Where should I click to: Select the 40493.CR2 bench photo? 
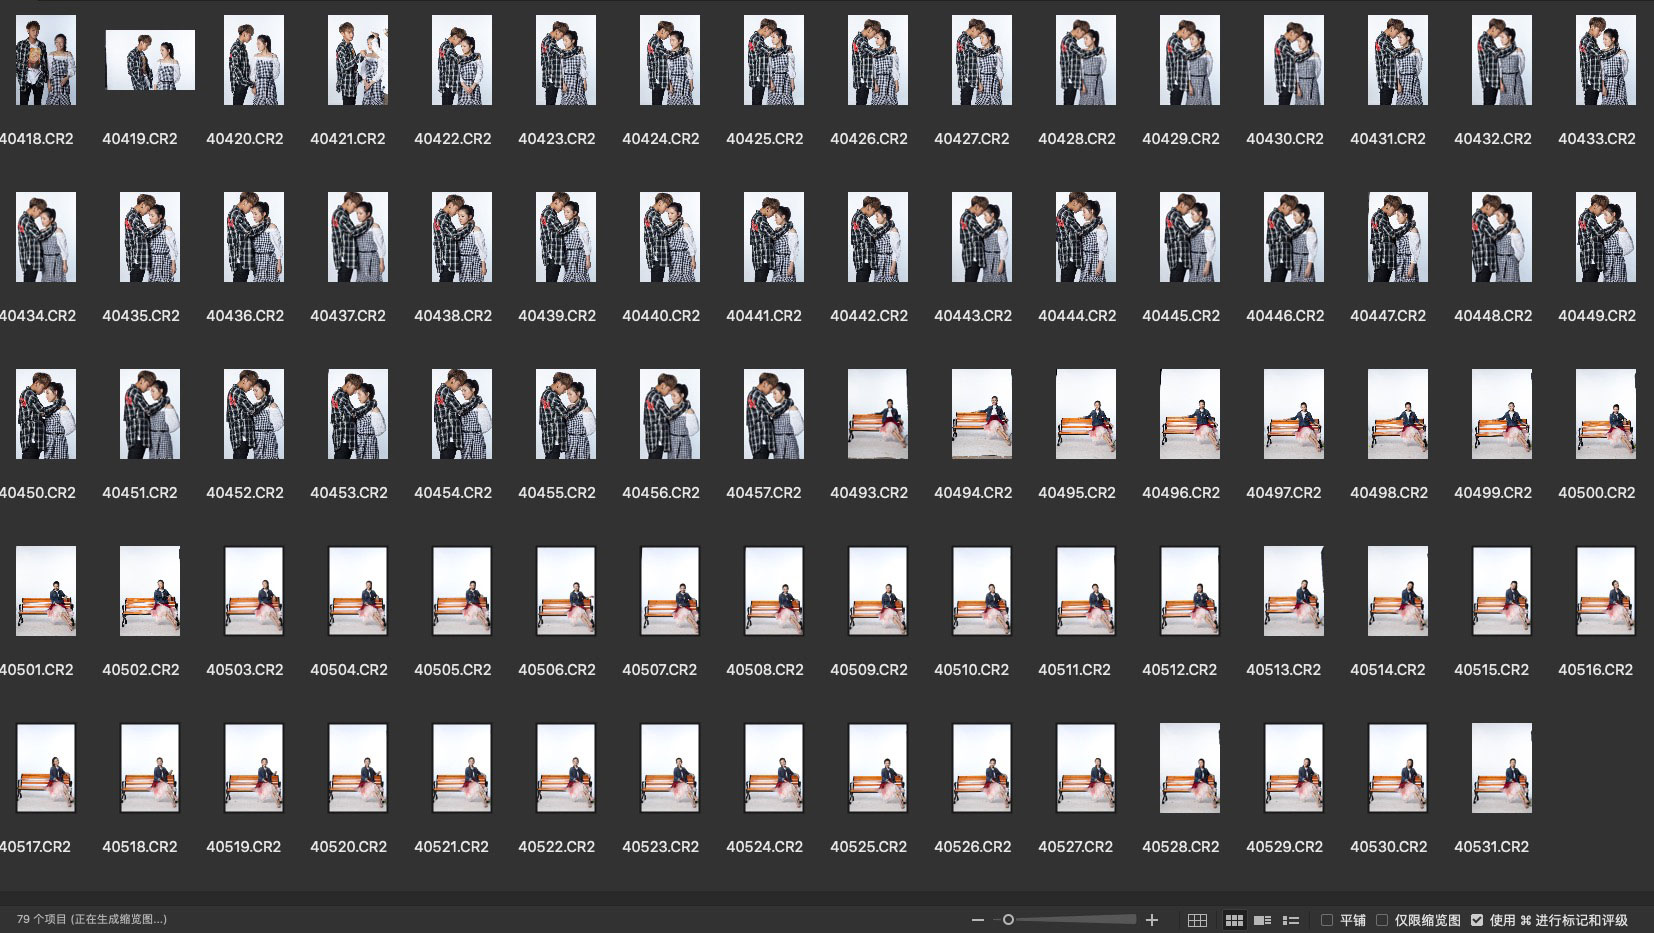click(x=877, y=414)
